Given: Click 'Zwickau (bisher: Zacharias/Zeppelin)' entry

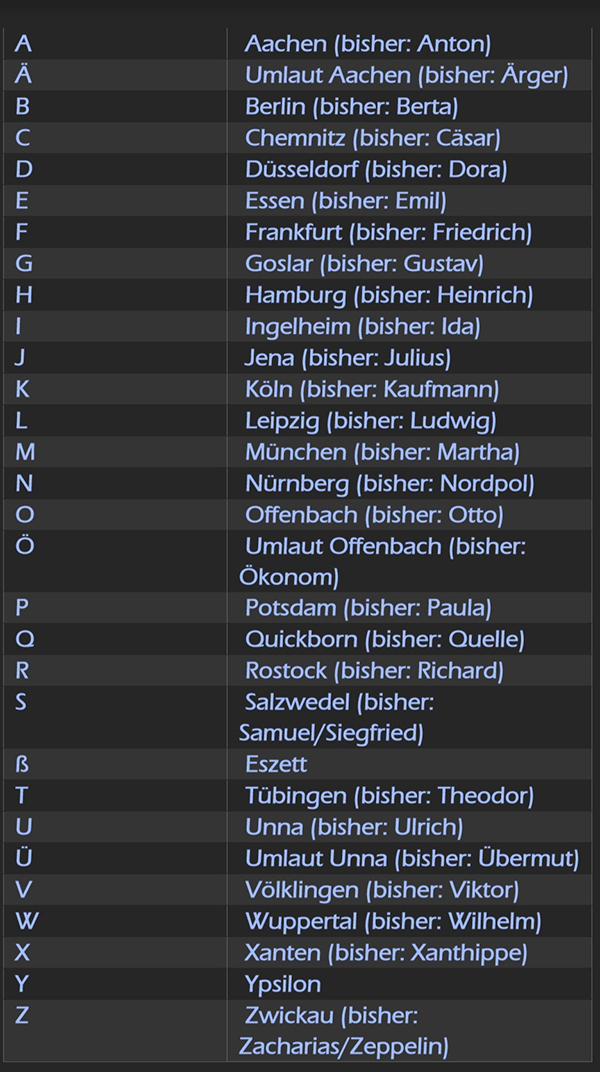Looking at the screenshot, I should pos(344,1031).
